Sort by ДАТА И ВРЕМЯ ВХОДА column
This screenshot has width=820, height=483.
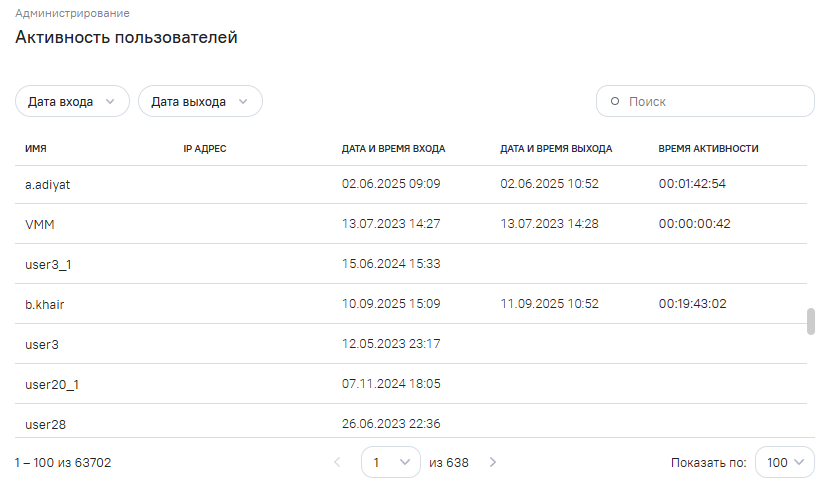[393, 148]
